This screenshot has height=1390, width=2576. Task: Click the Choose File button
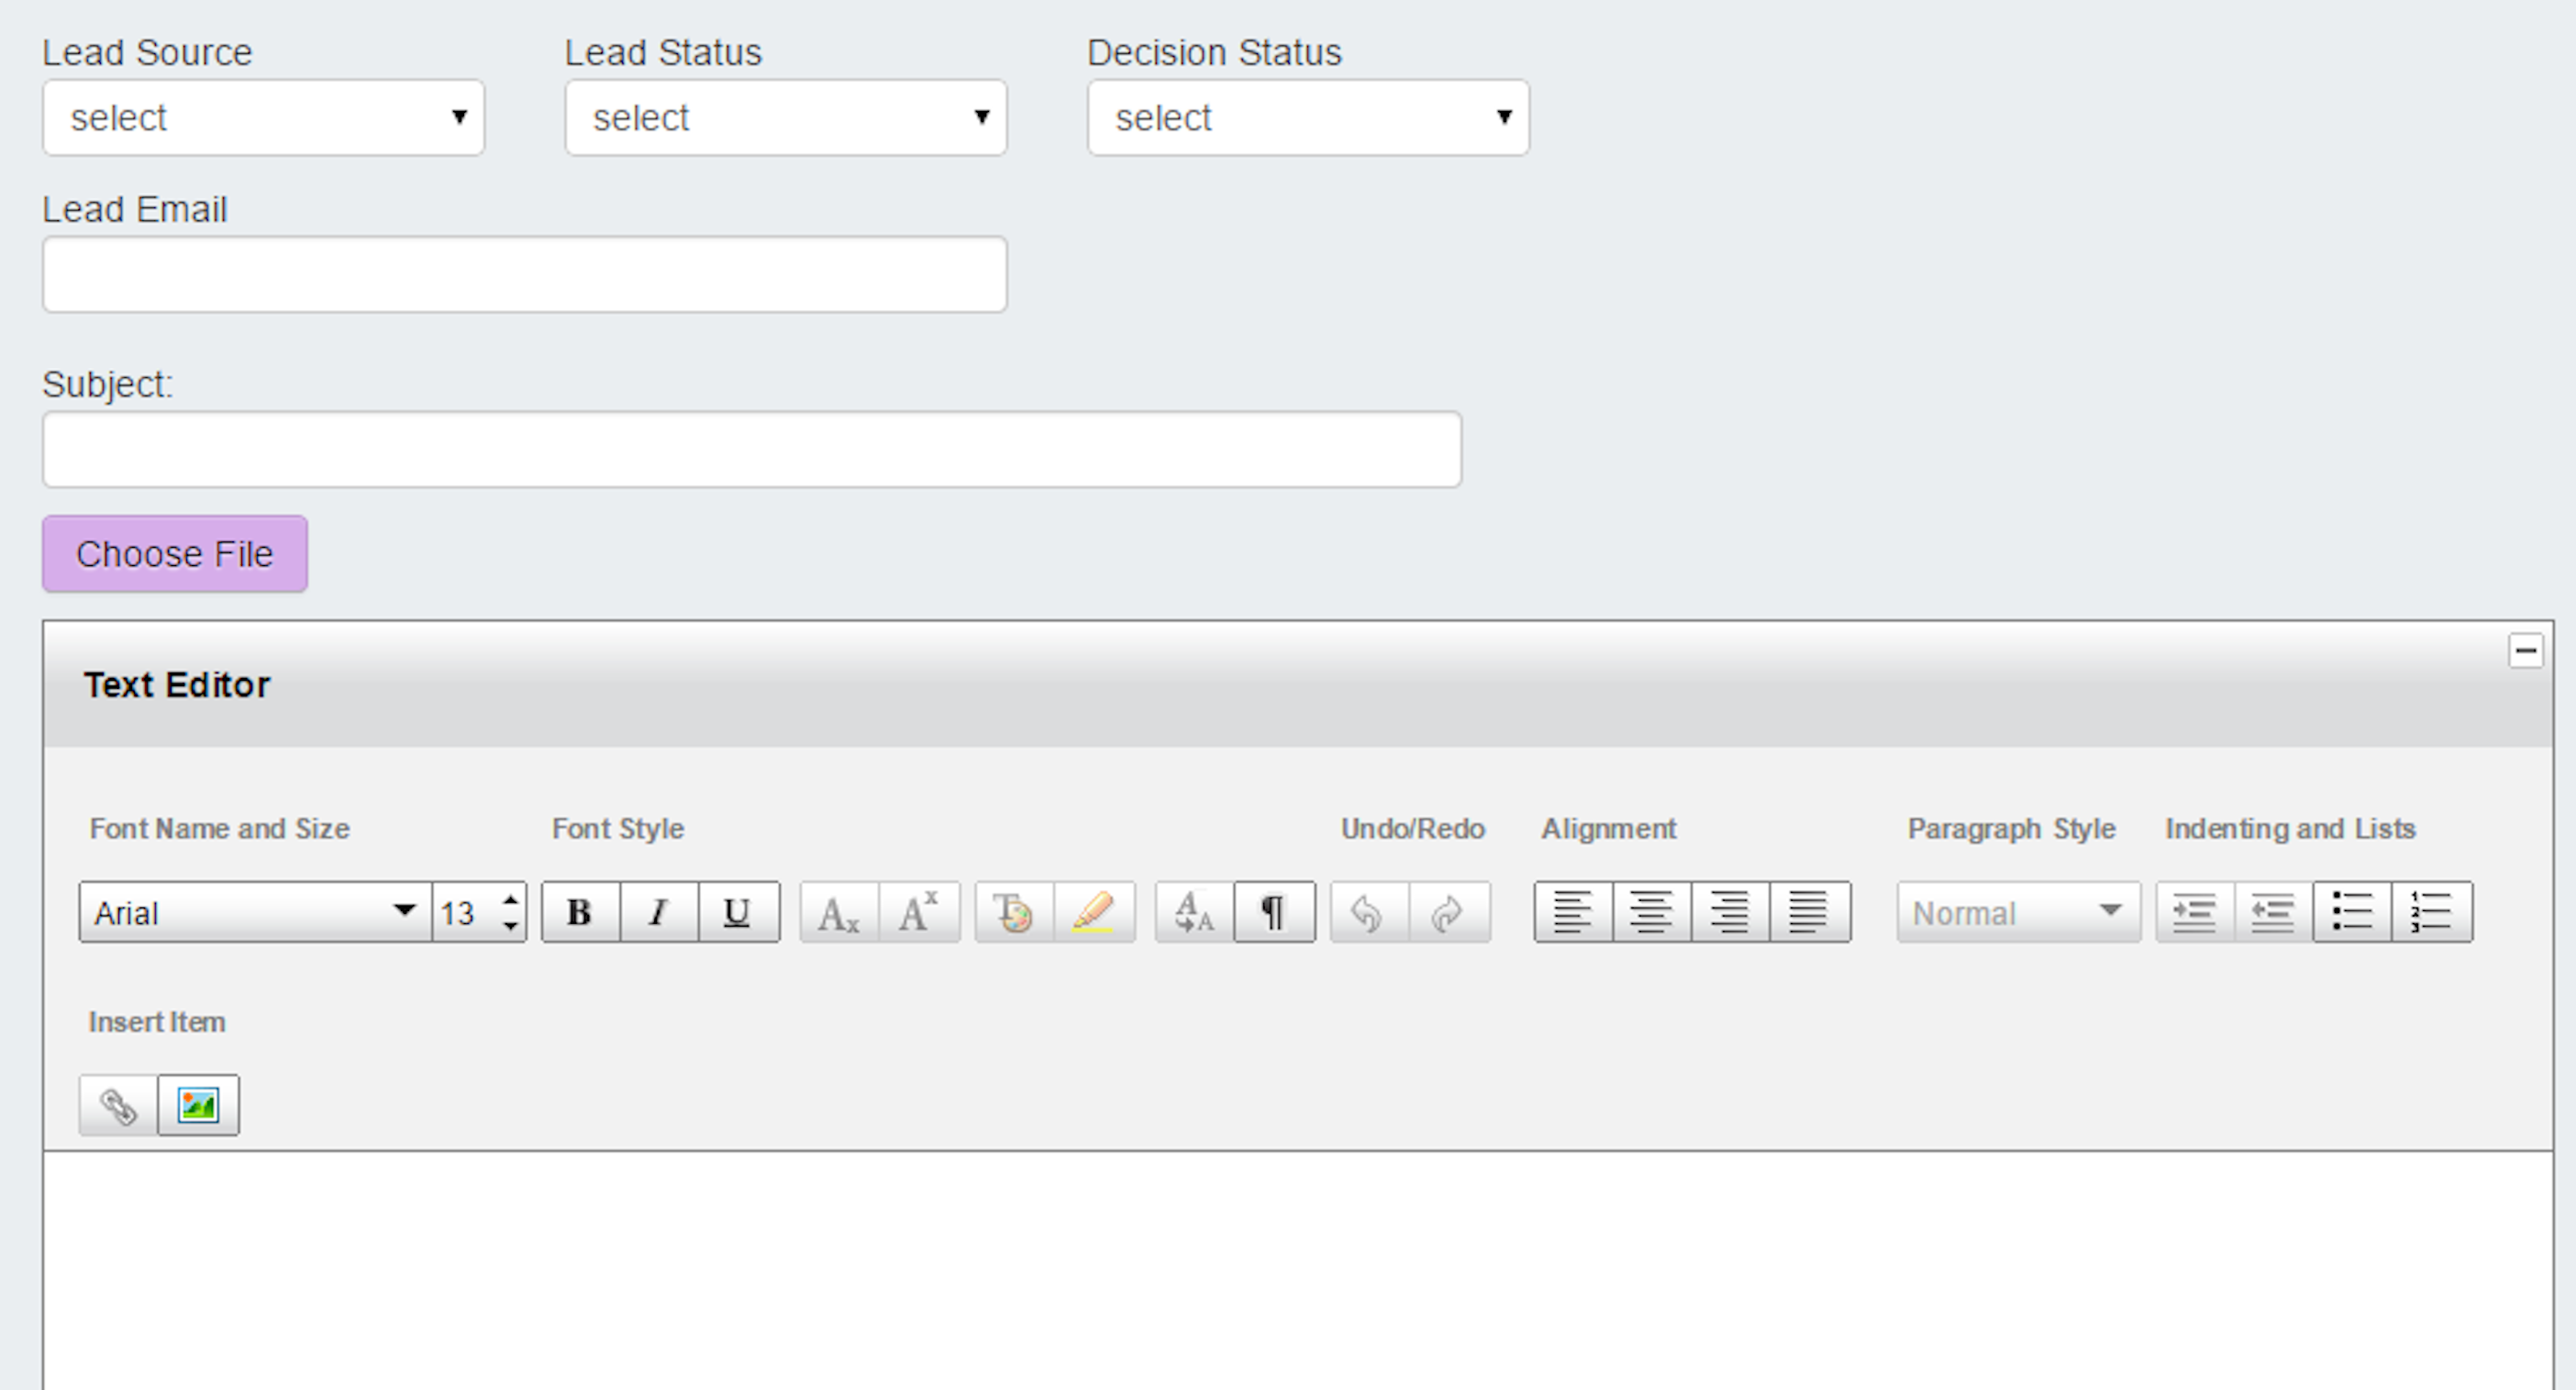[174, 554]
